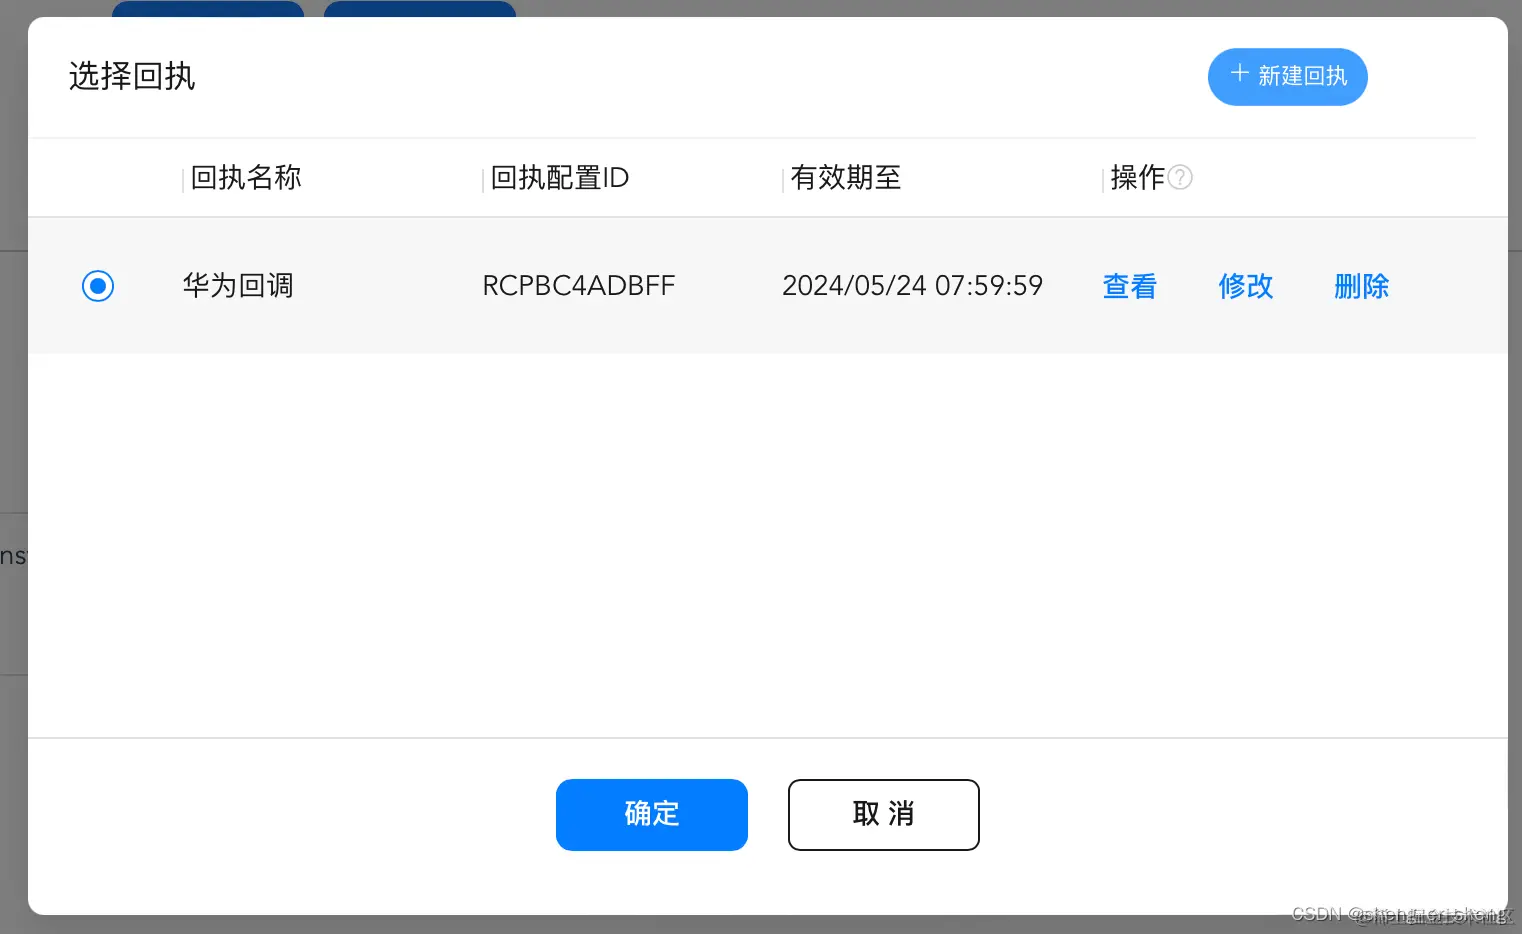Open 查看 to view the receipt details

pyautogui.click(x=1129, y=286)
